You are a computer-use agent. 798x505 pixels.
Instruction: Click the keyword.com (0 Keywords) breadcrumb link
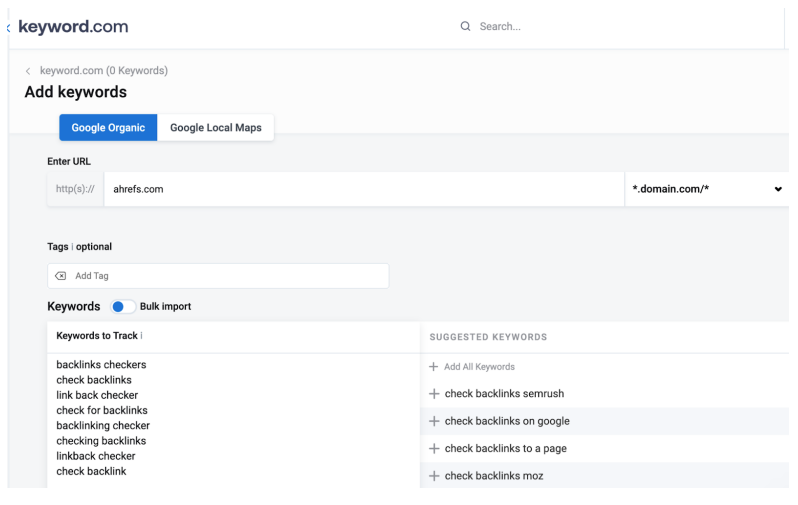click(104, 71)
